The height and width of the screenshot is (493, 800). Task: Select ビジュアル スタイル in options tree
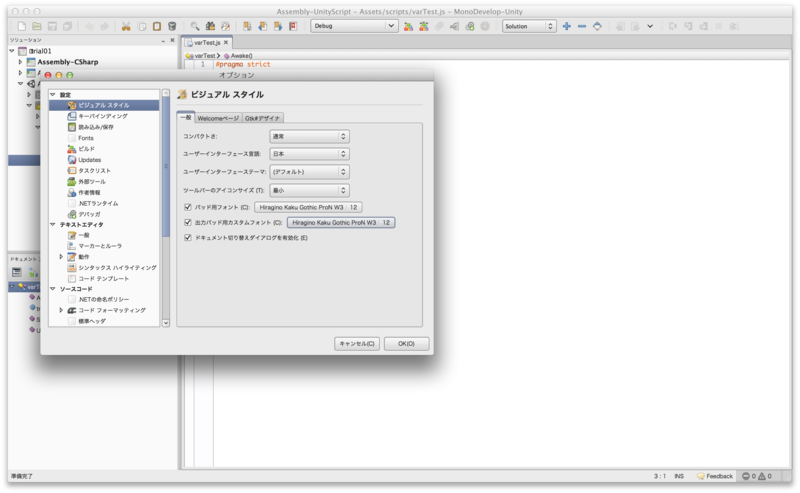[104, 105]
